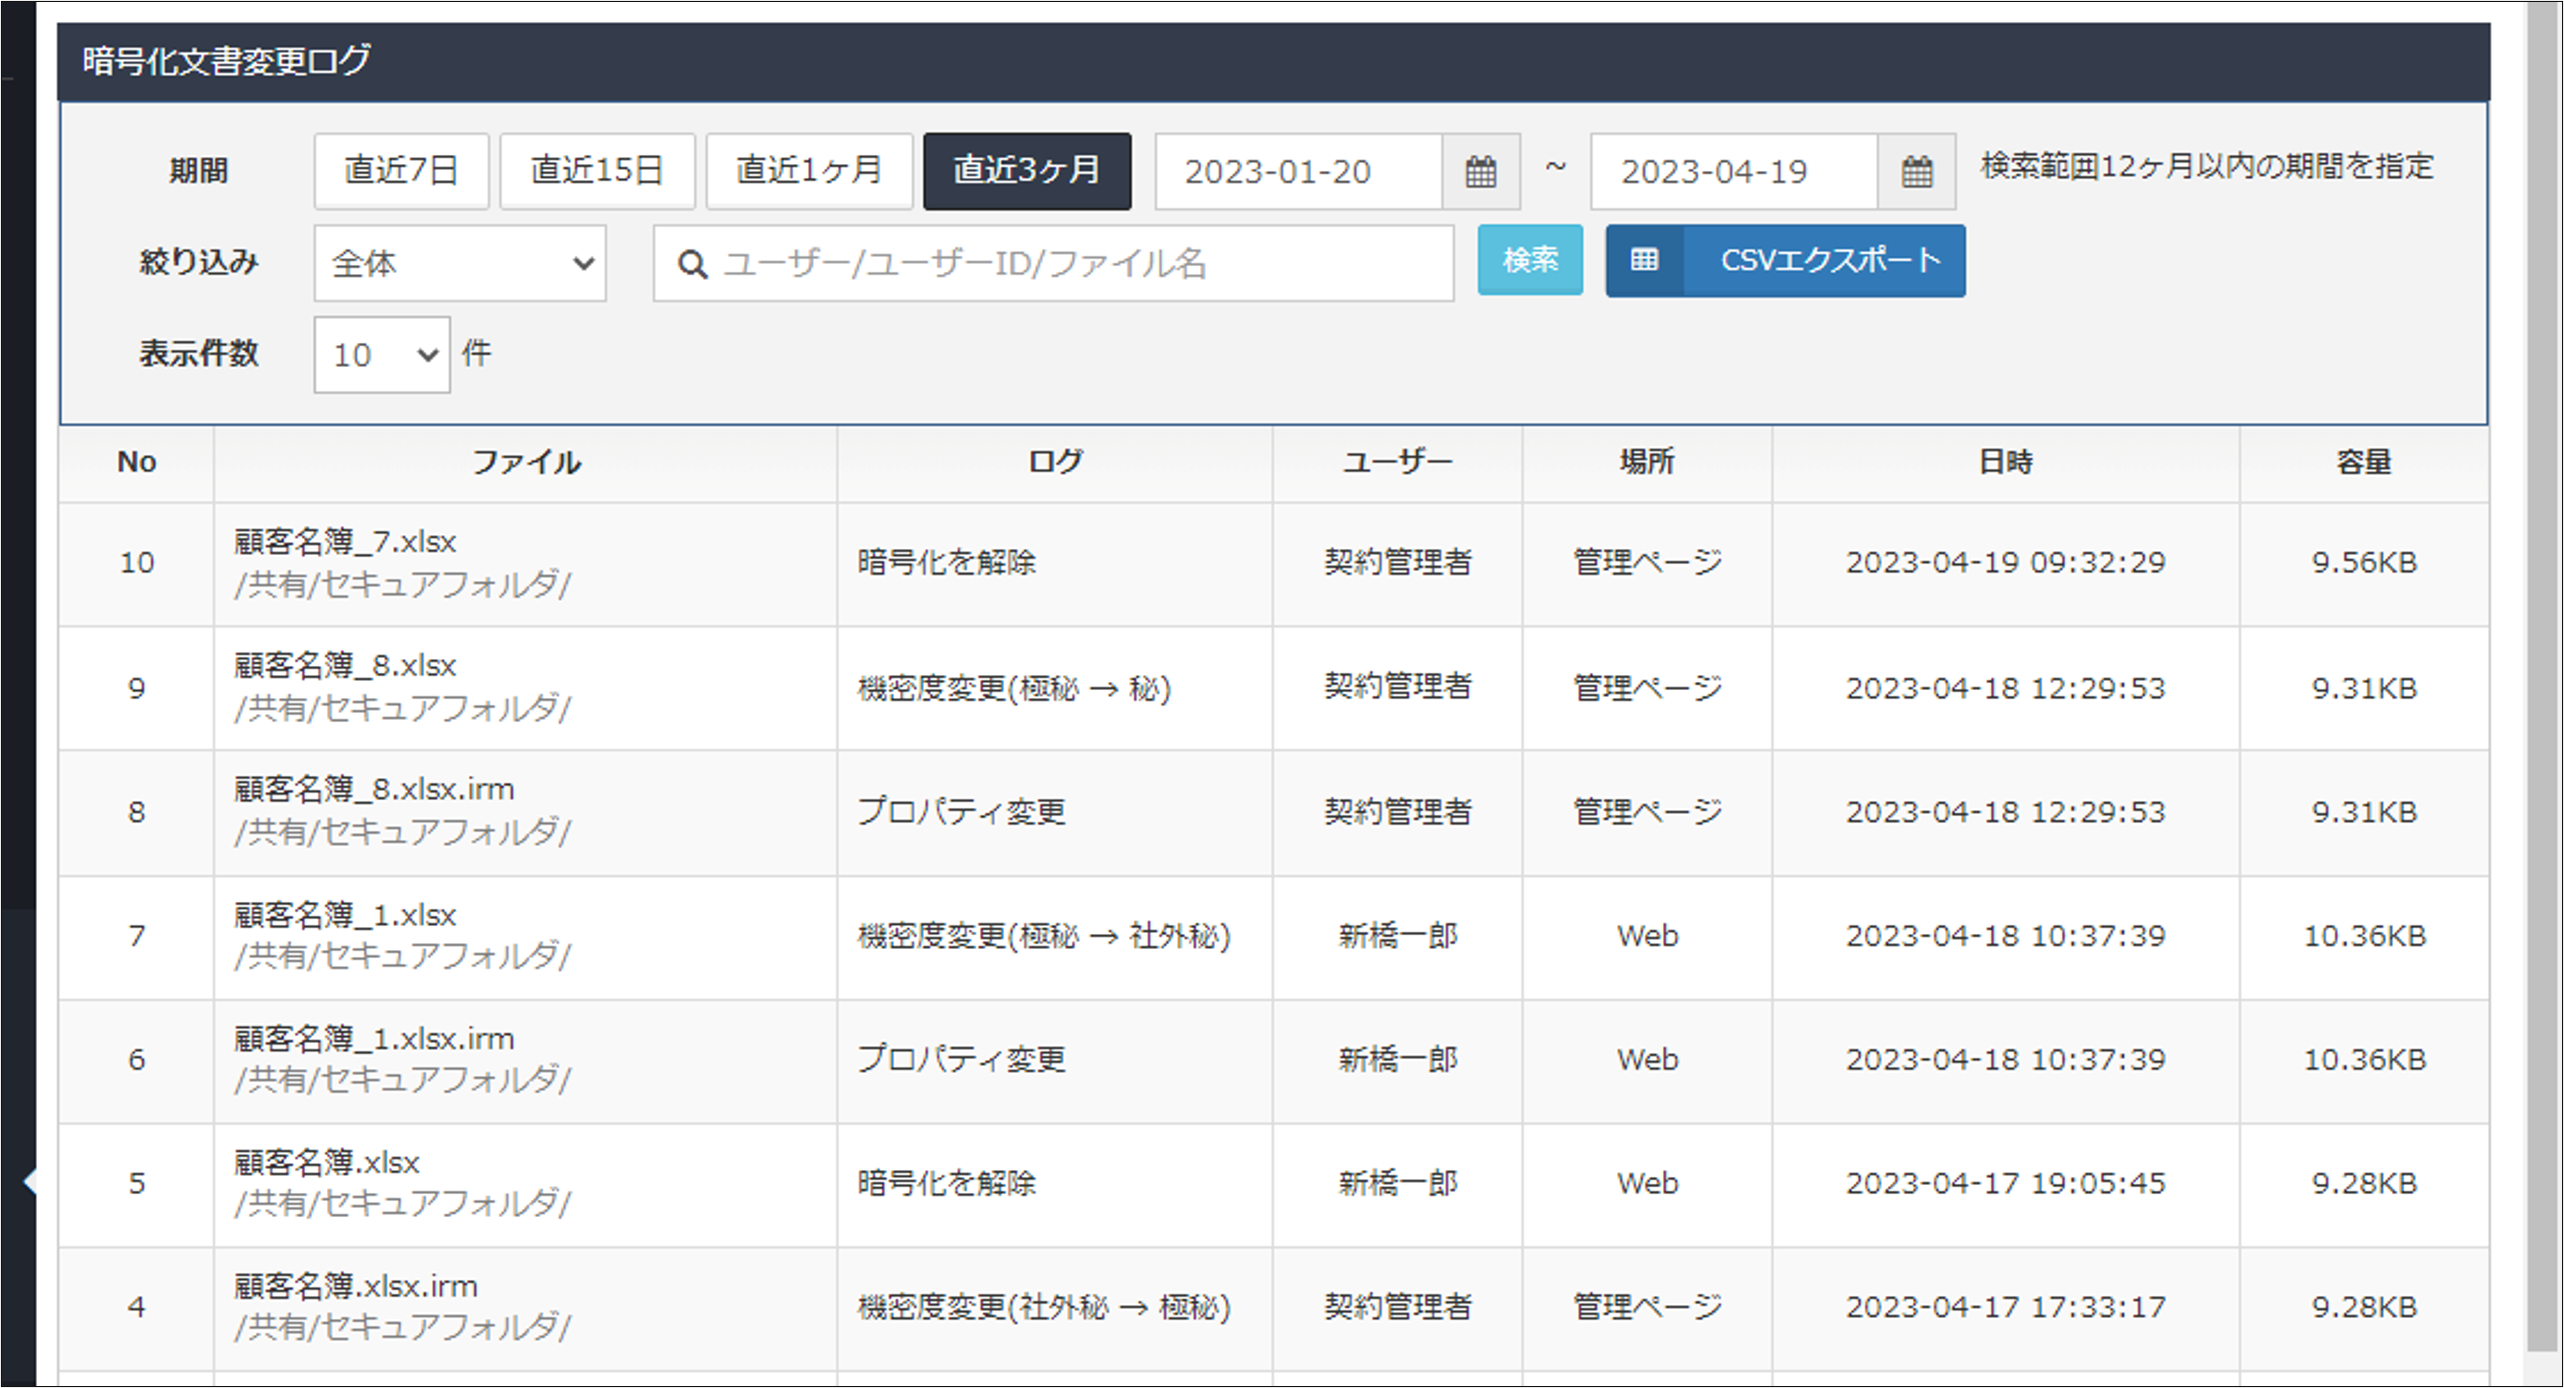Select the 直近7日 period option
Viewport: 2564px width, 1388px height.
[401, 171]
